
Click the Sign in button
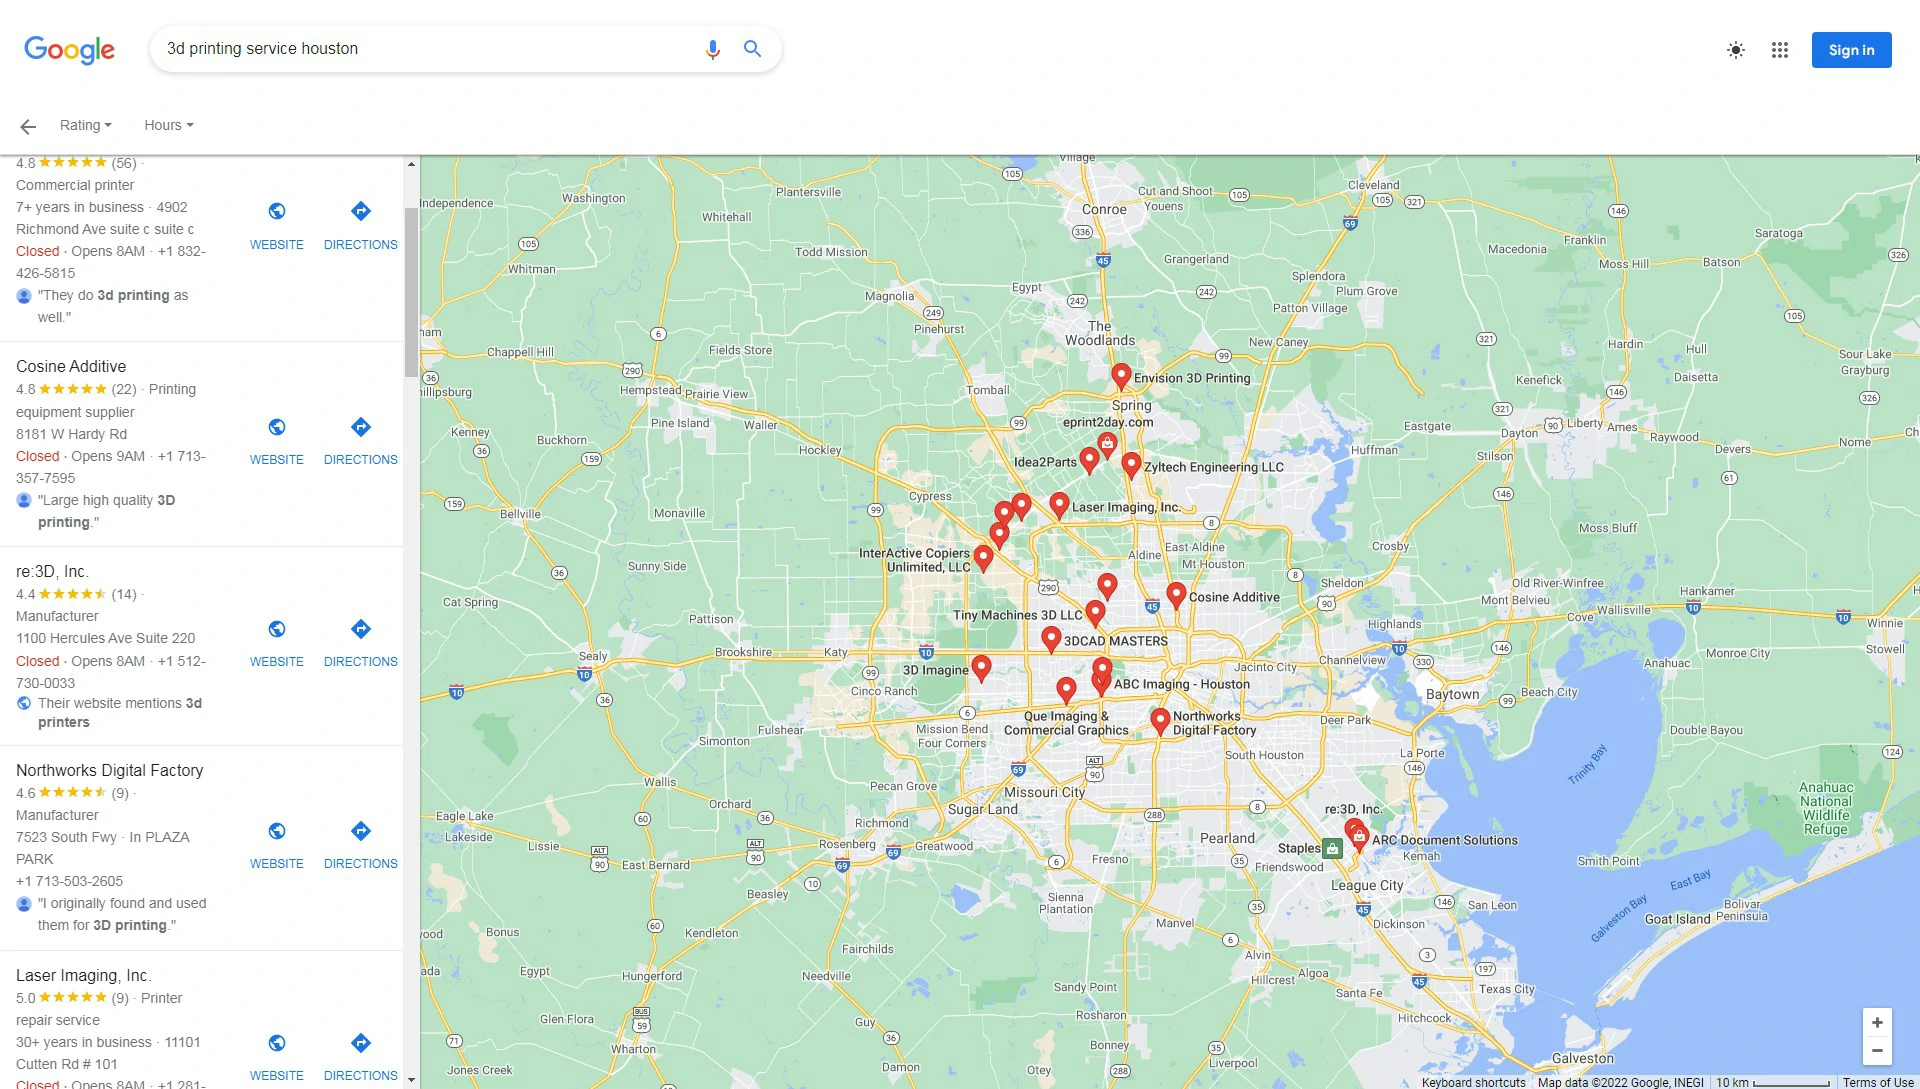1851,49
